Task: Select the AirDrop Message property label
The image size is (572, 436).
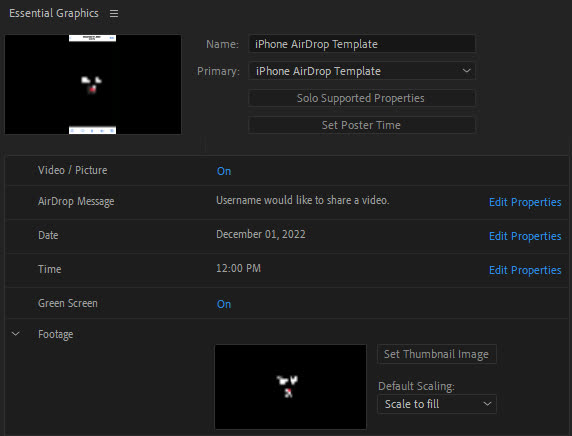Action: click(x=76, y=201)
